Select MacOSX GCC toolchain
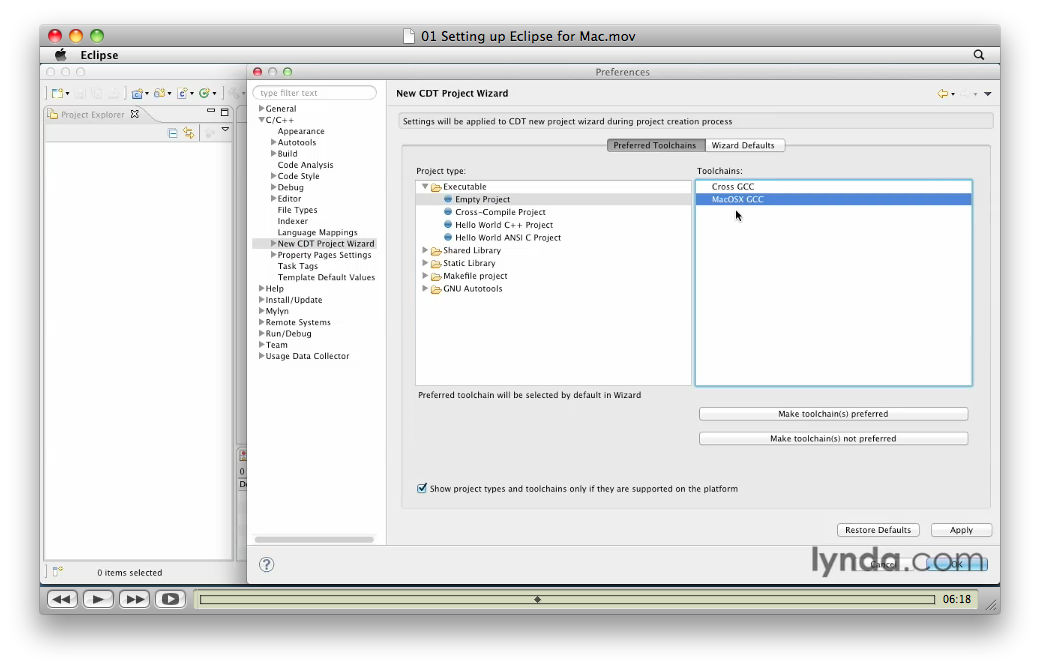 pos(834,199)
